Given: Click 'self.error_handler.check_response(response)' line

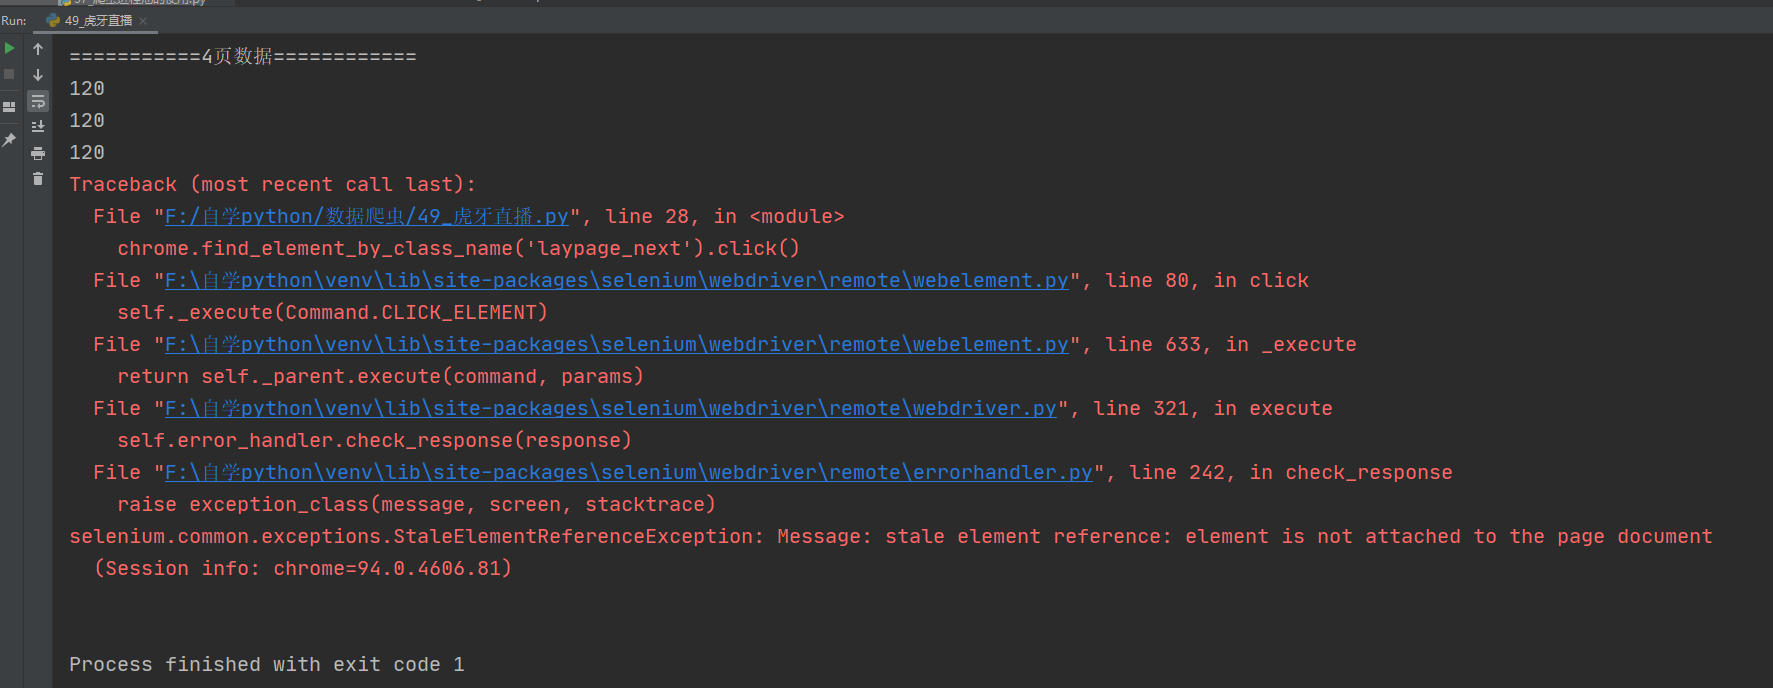Looking at the screenshot, I should point(374,441).
